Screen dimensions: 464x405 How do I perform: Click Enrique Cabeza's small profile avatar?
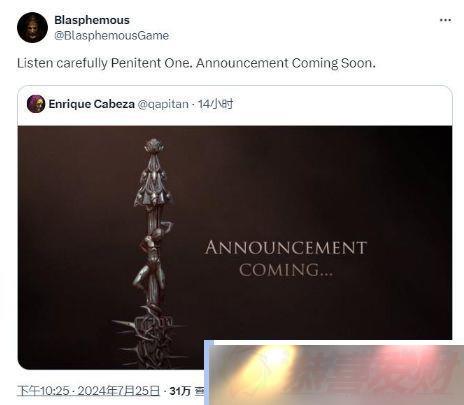[36, 104]
